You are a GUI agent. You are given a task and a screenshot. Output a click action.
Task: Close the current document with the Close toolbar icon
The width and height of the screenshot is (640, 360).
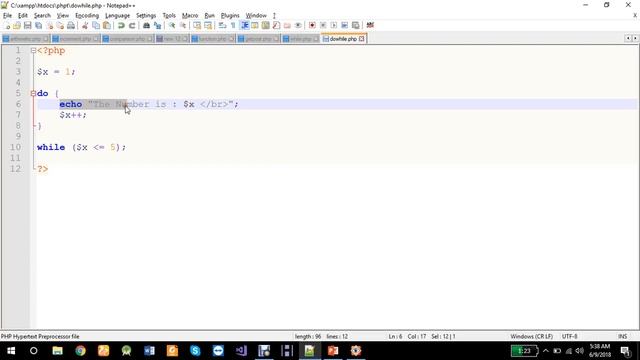tap(49, 25)
